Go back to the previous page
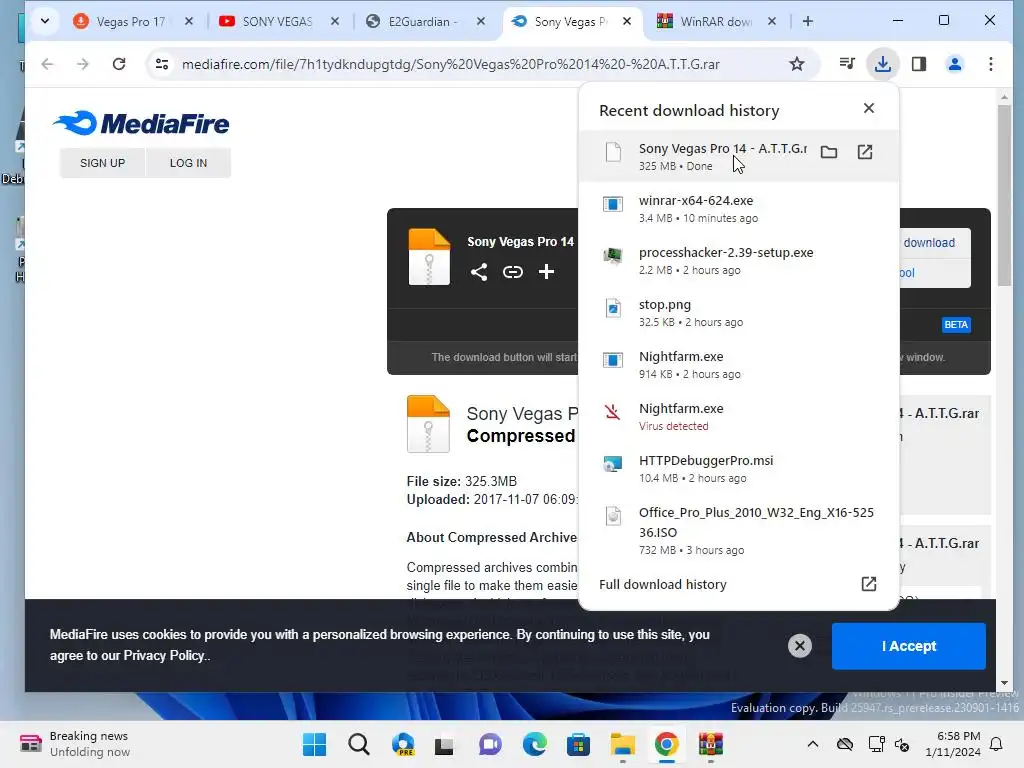Viewport: 1024px width, 768px height. click(47, 64)
